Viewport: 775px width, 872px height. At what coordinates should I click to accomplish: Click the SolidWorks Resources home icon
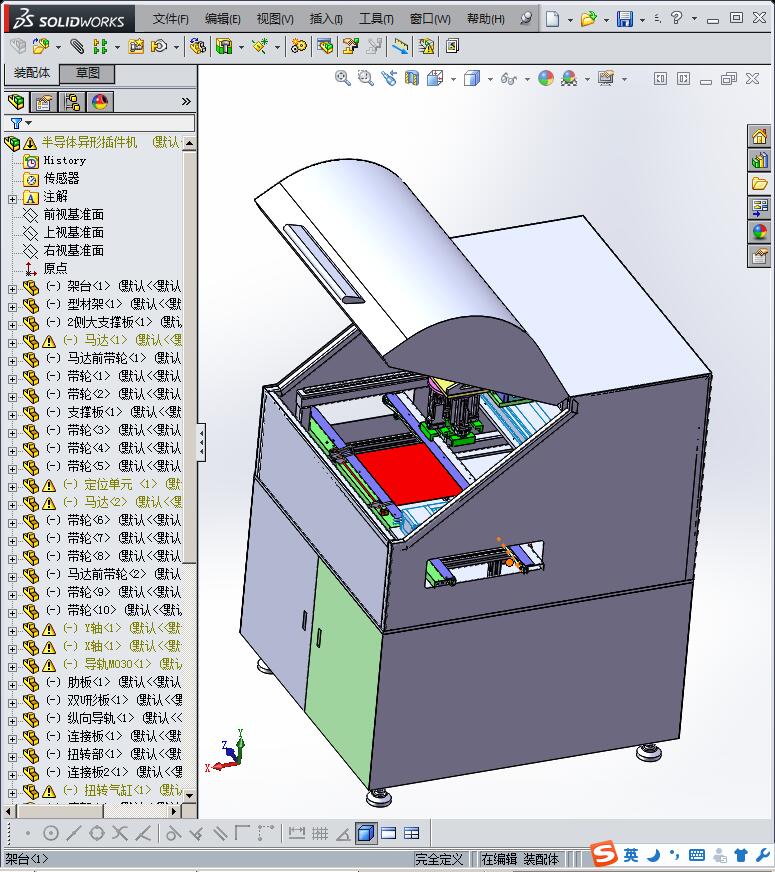tap(759, 136)
